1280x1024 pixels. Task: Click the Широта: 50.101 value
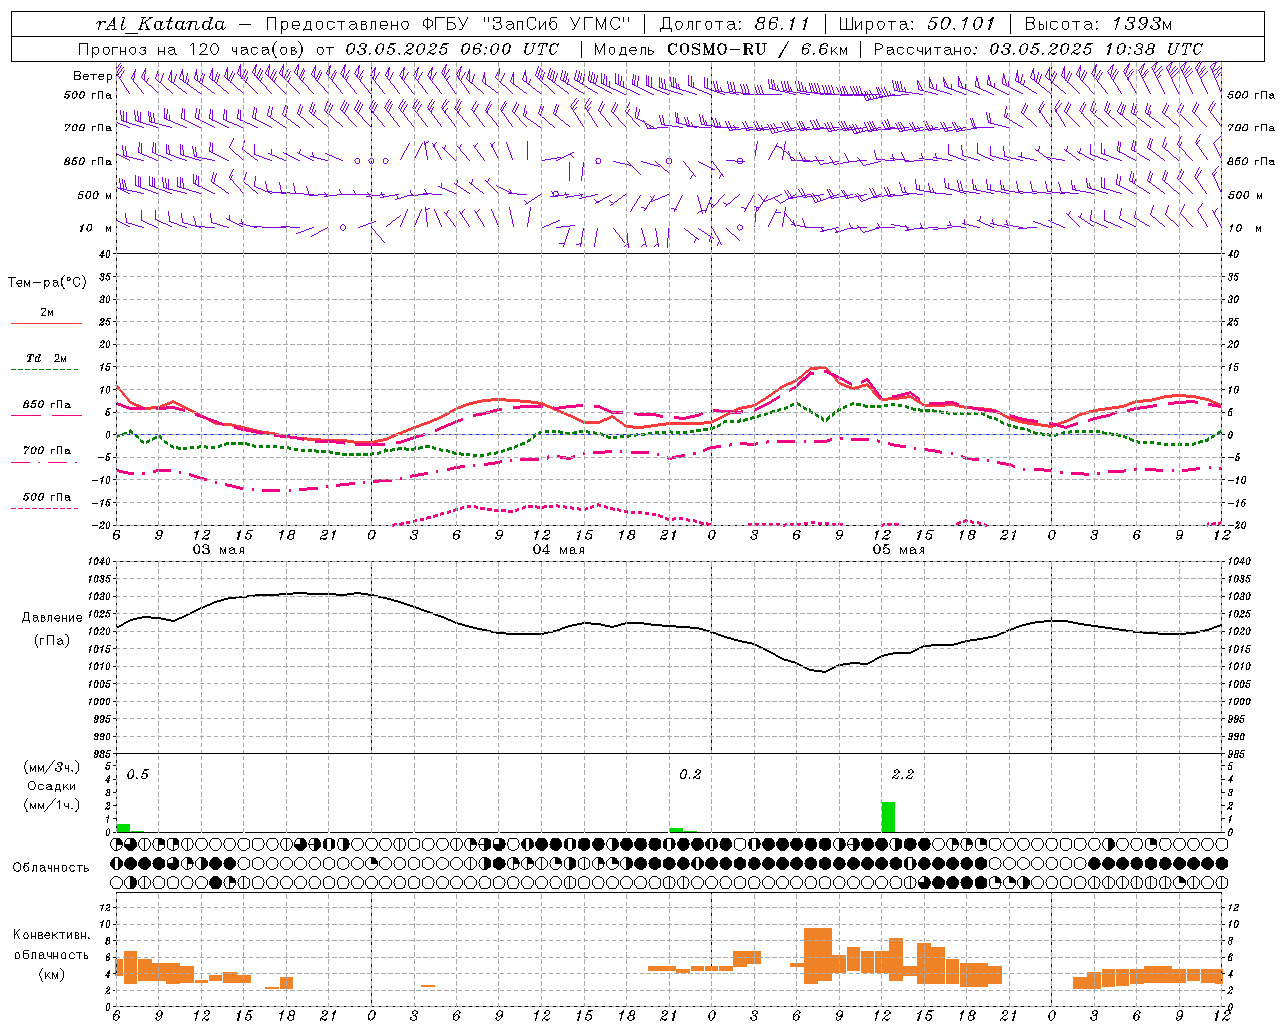coord(916,24)
